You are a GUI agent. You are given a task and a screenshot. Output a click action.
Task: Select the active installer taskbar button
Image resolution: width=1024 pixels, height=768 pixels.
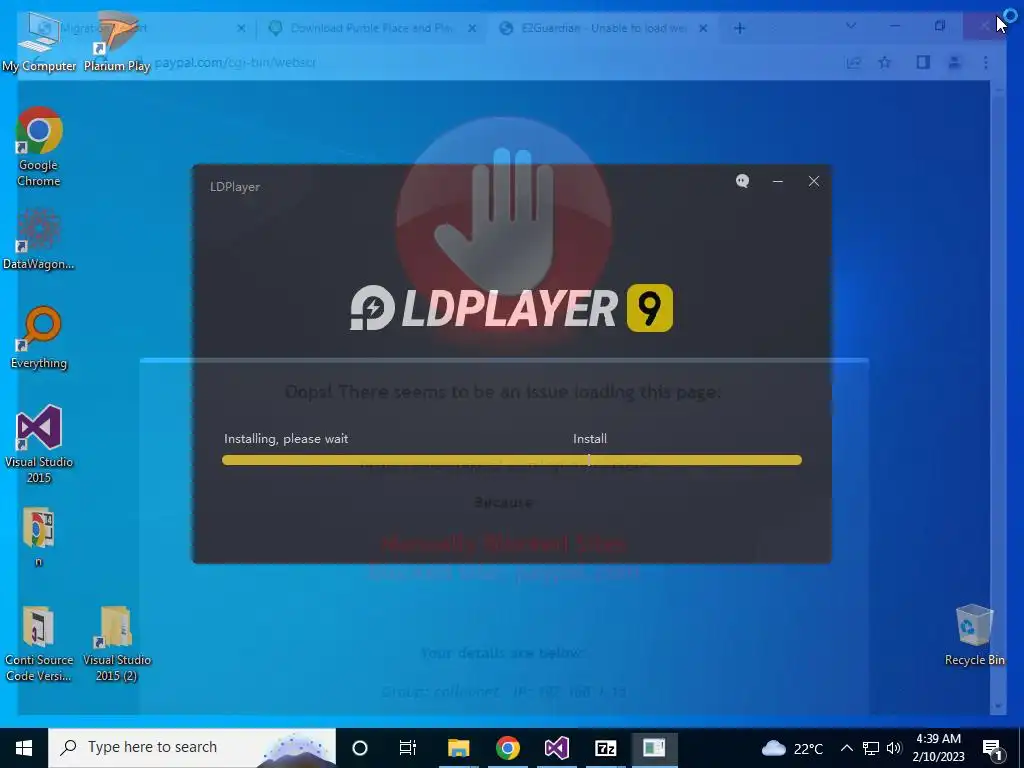coord(654,748)
